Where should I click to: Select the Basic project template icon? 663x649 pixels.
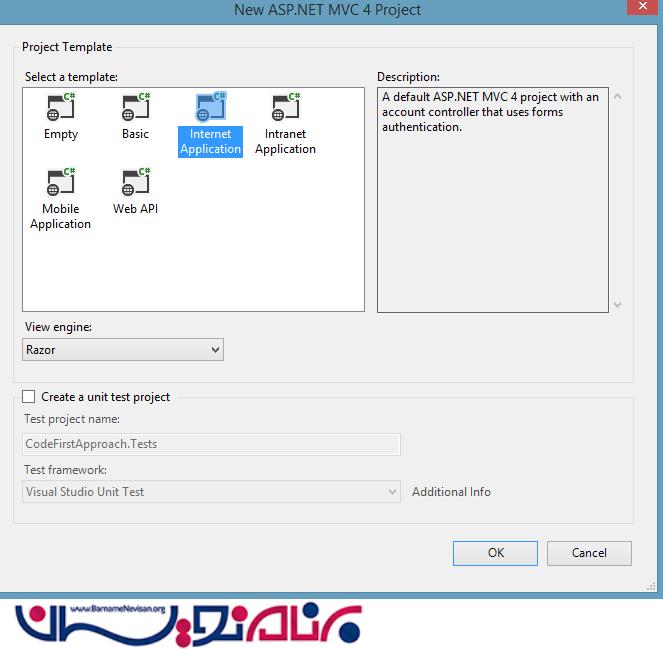click(136, 107)
